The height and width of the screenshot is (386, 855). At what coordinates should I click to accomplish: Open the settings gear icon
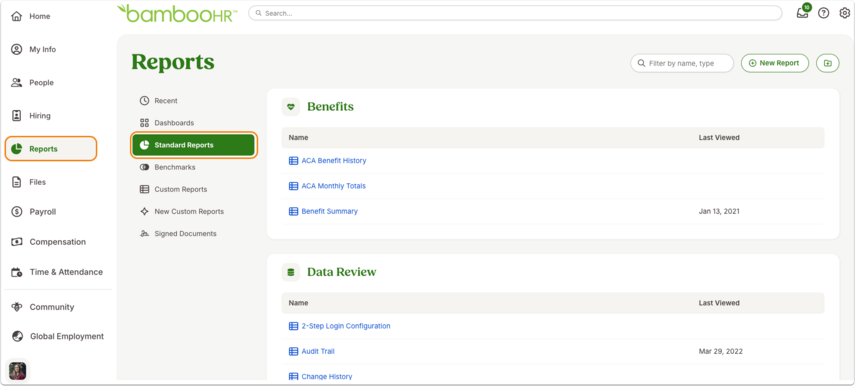[844, 13]
